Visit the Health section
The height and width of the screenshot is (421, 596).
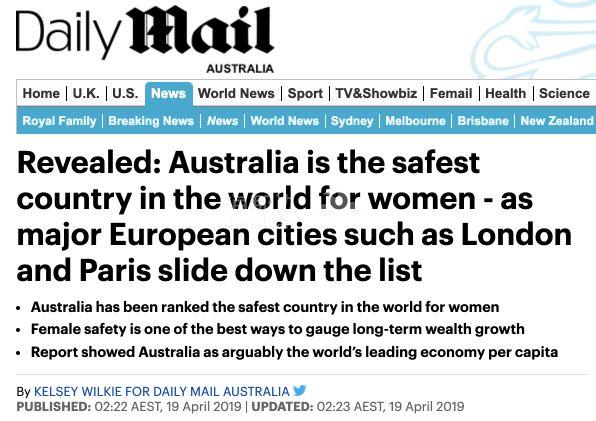(506, 93)
